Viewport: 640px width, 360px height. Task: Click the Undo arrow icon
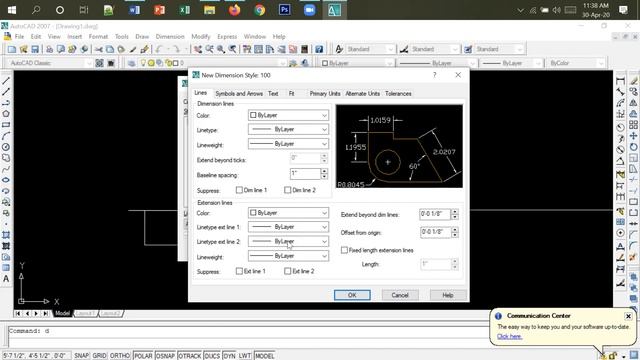pos(159,49)
